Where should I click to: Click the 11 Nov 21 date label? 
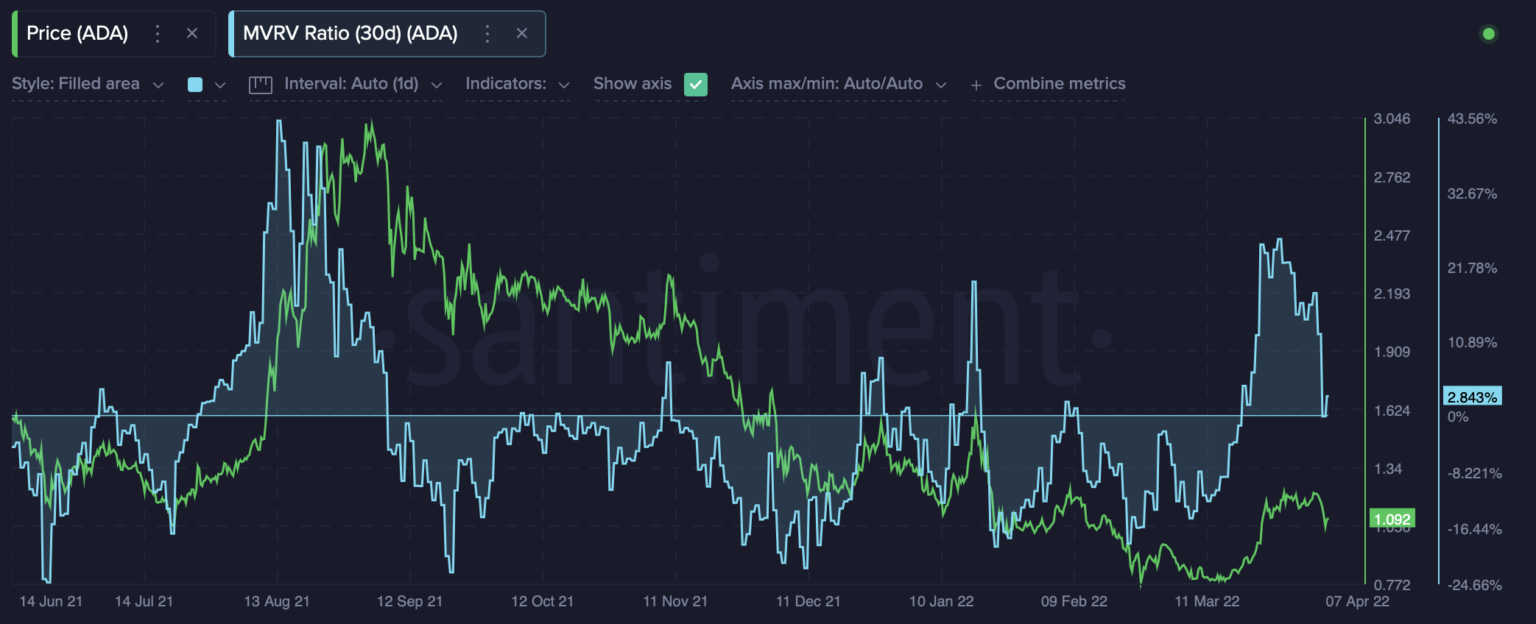coord(675,601)
